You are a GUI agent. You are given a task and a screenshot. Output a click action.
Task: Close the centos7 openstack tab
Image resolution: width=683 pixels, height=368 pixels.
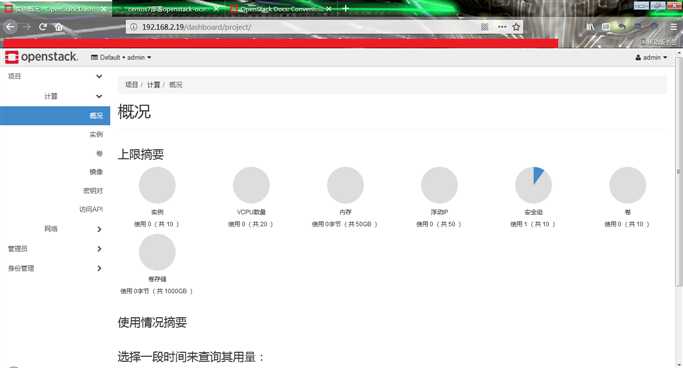[216, 9]
